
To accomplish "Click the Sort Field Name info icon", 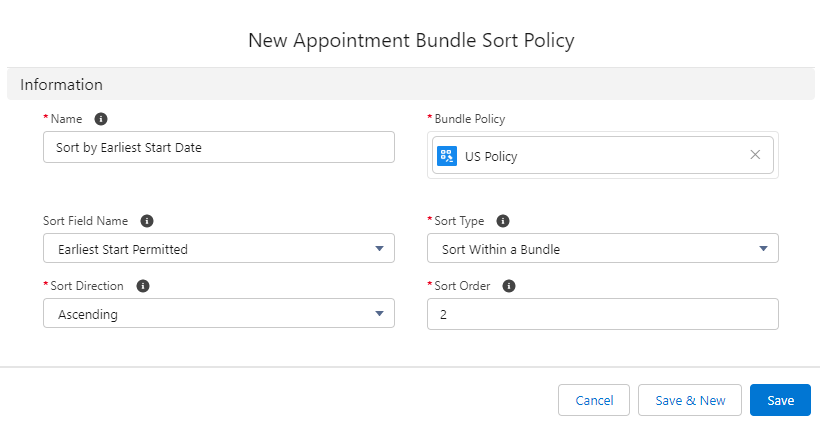I will (x=147, y=221).
